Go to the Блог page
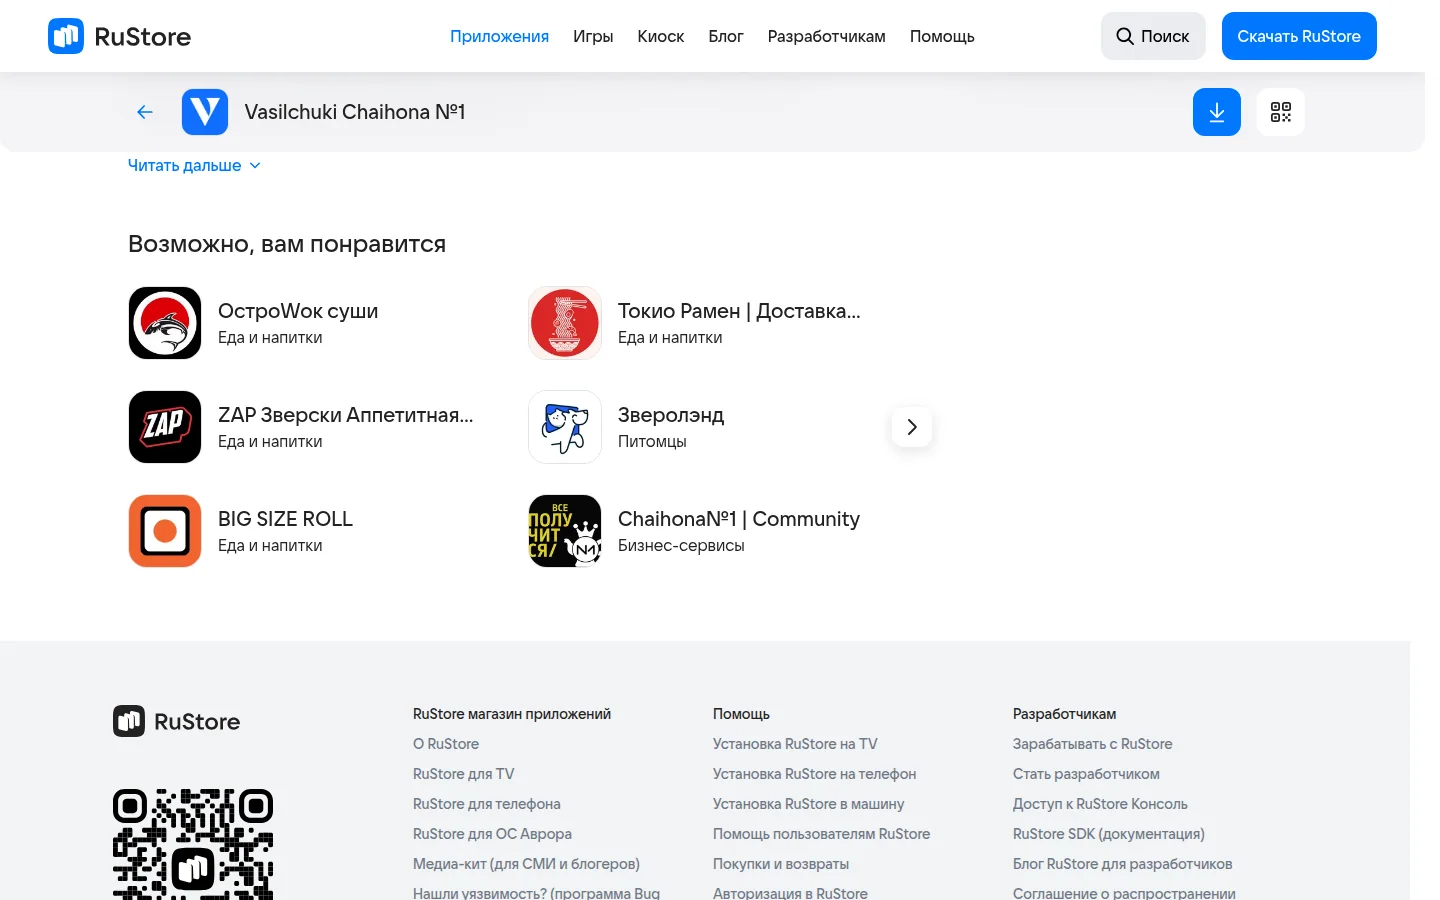 click(726, 36)
